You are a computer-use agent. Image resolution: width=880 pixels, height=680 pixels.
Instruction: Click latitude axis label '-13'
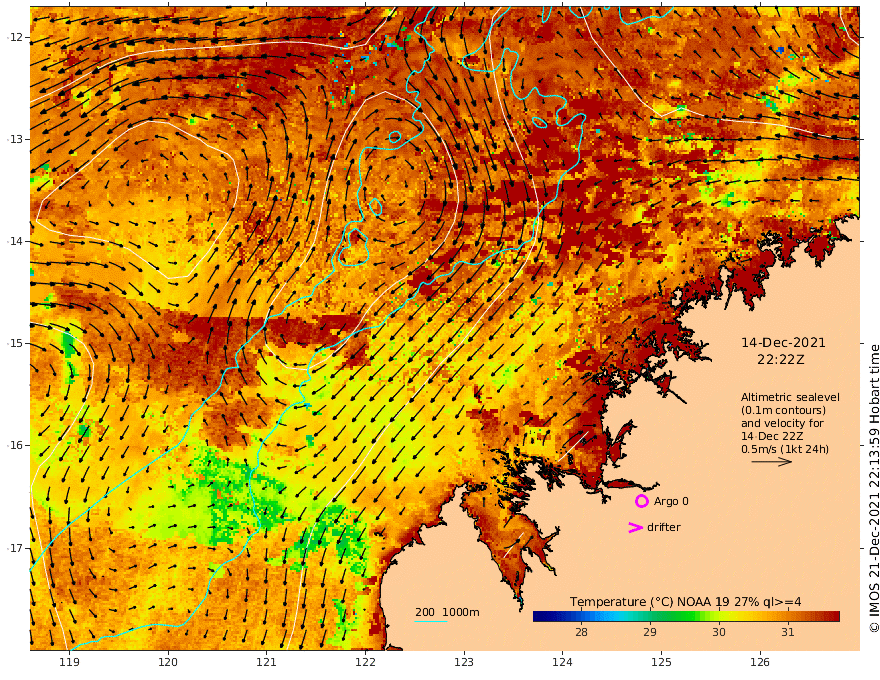click(x=15, y=139)
